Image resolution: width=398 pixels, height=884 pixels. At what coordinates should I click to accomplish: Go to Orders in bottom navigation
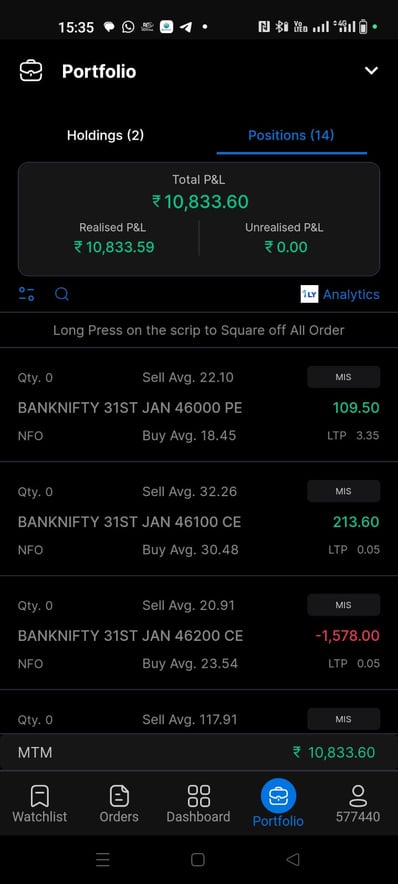[x=119, y=804]
